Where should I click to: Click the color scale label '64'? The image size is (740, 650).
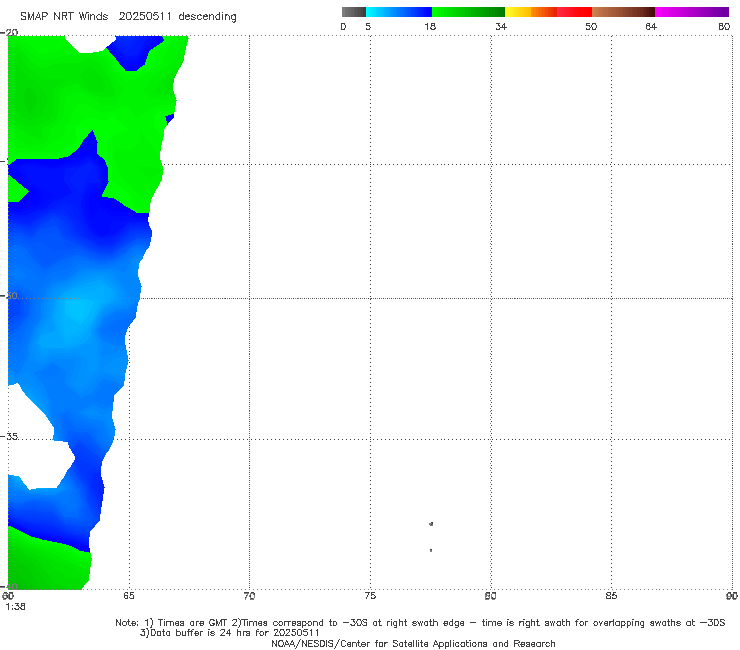click(651, 26)
